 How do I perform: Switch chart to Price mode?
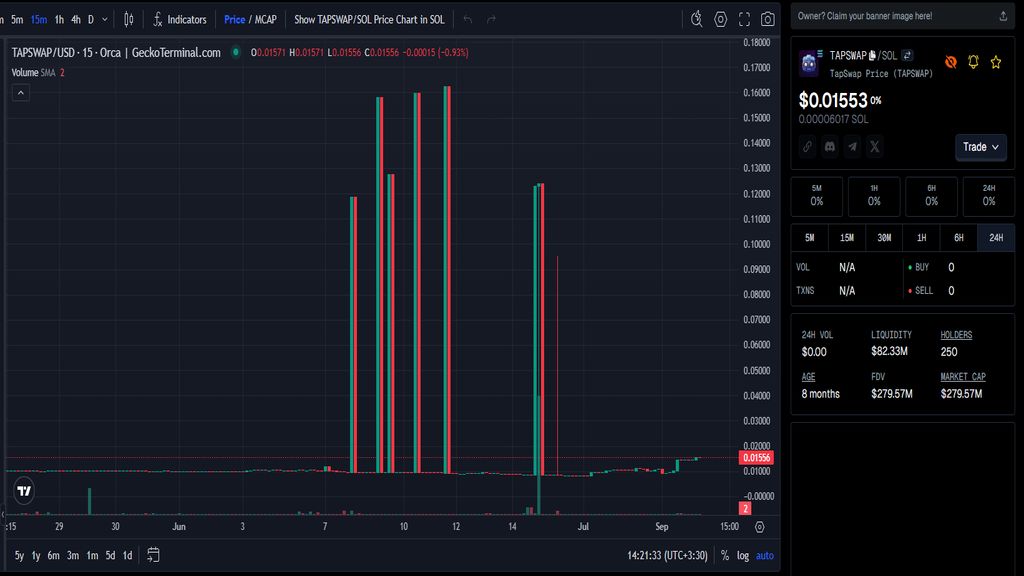pyautogui.click(x=234, y=20)
